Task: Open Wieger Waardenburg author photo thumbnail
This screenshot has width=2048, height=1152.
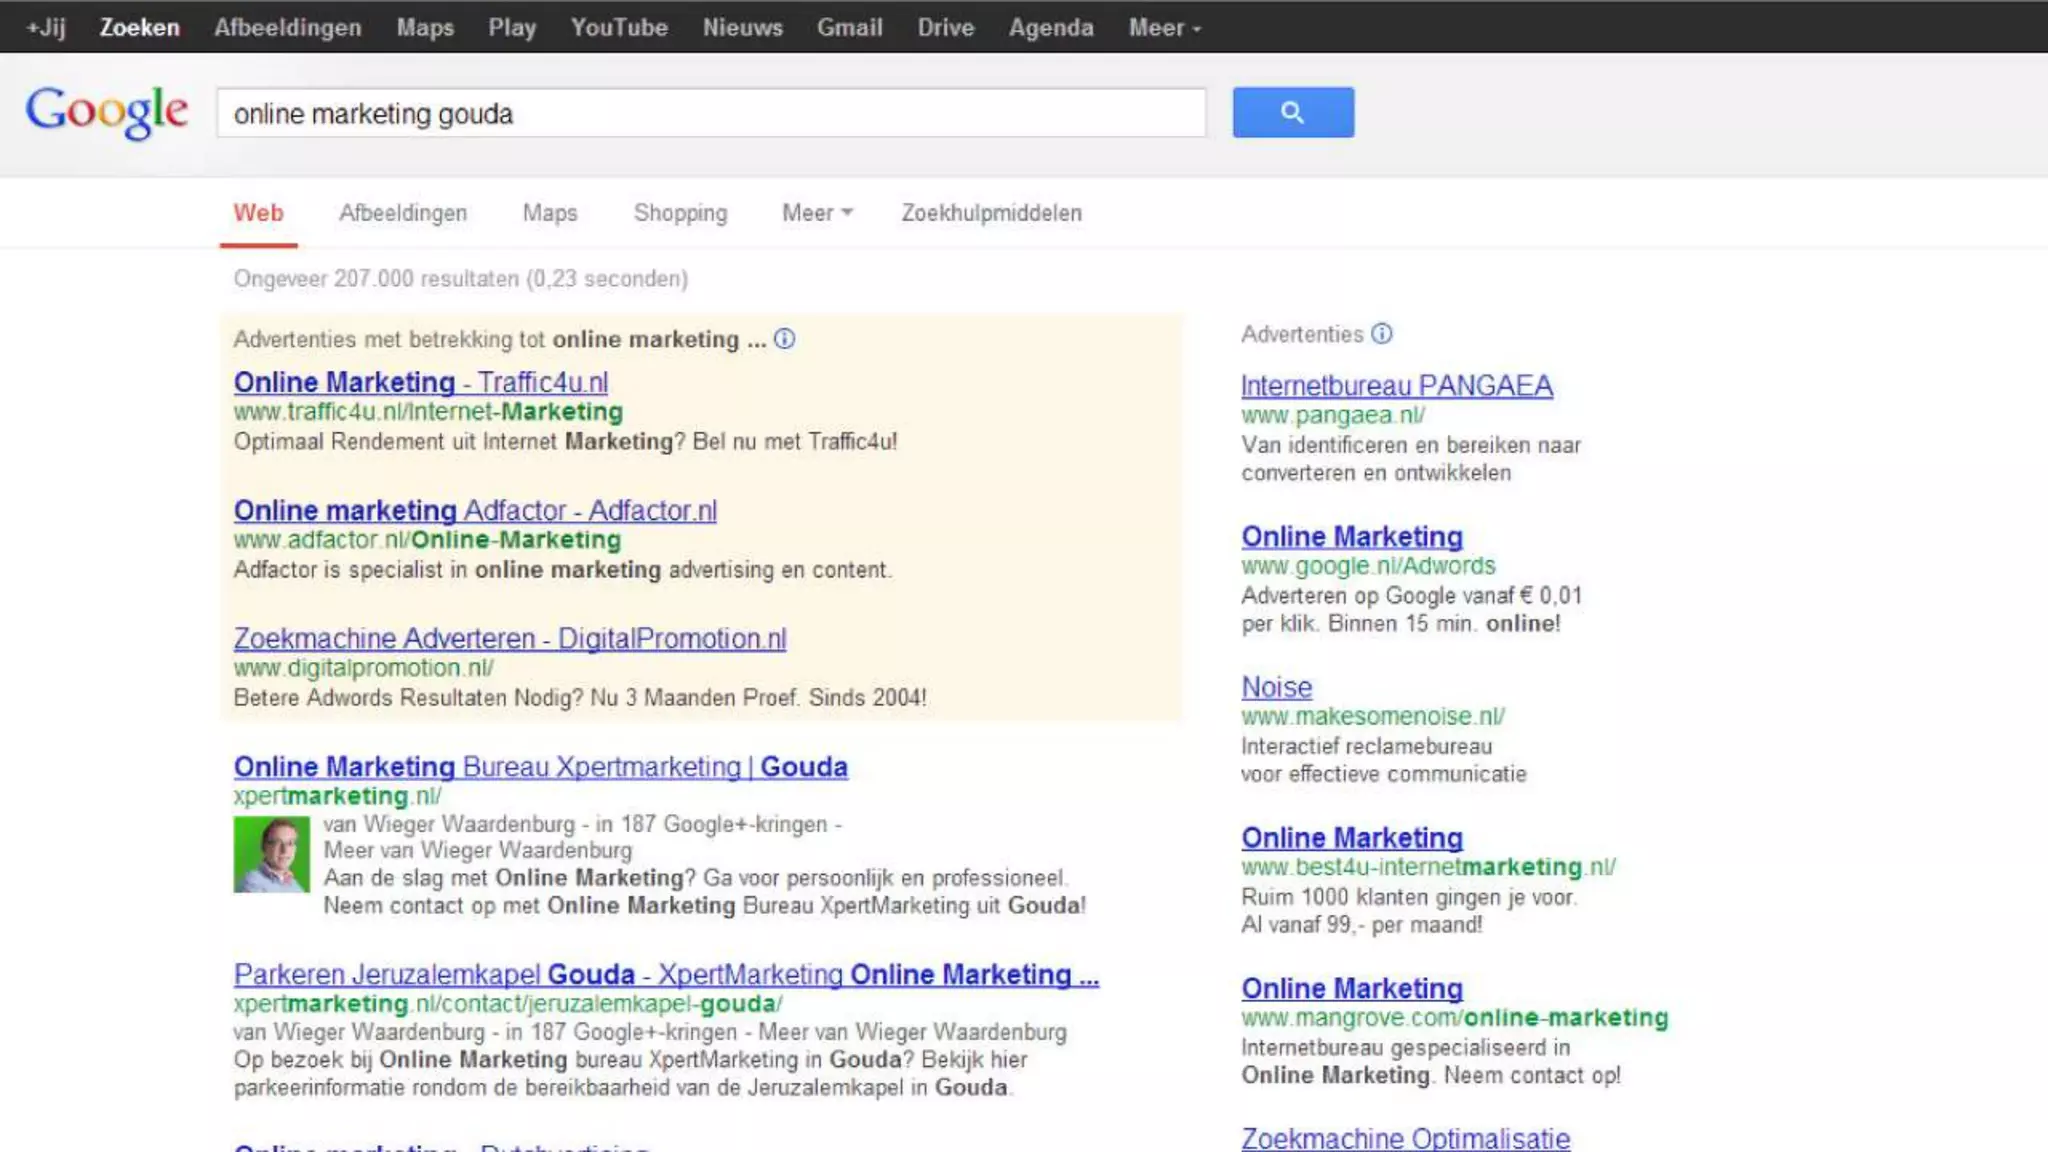Action: tap(271, 854)
